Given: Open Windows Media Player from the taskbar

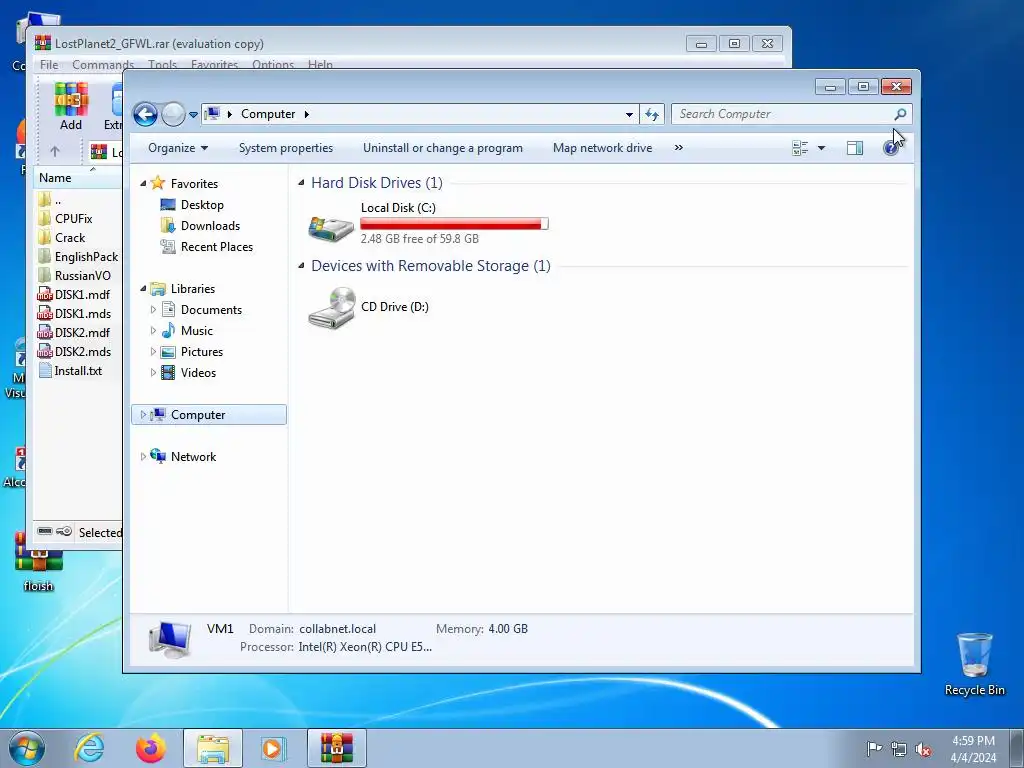Looking at the screenshot, I should (272, 748).
